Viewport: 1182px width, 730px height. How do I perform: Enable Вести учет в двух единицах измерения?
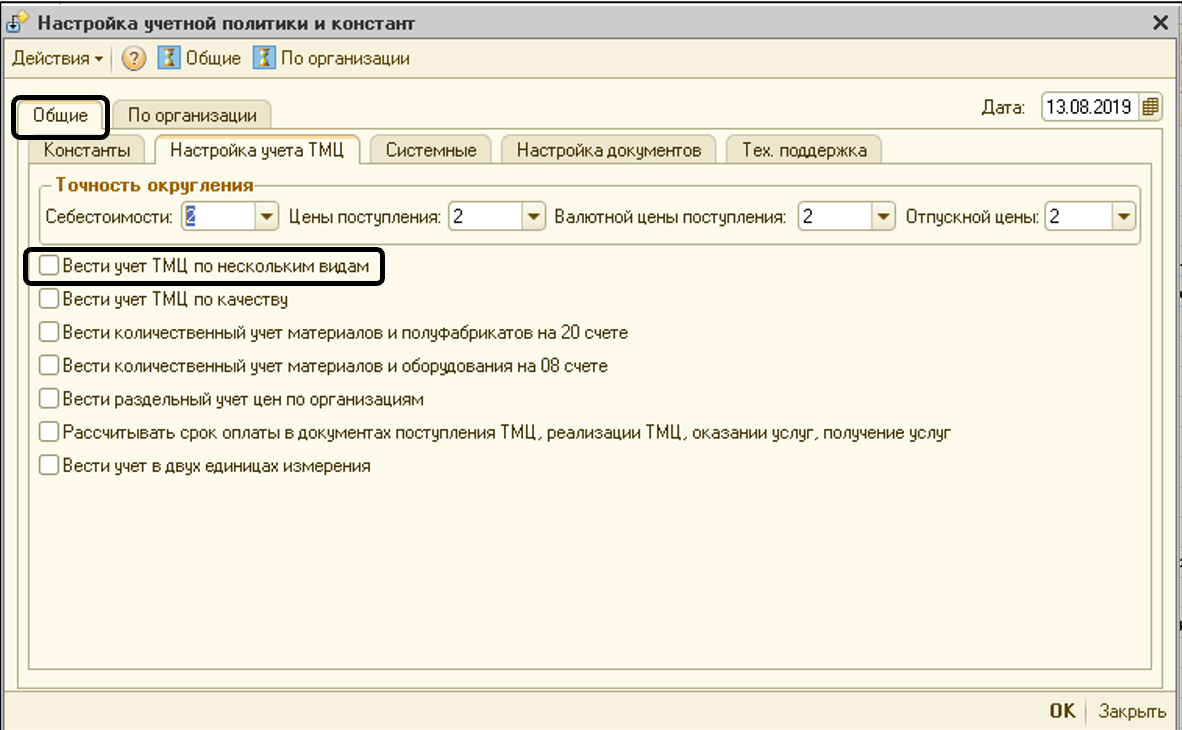coord(48,465)
